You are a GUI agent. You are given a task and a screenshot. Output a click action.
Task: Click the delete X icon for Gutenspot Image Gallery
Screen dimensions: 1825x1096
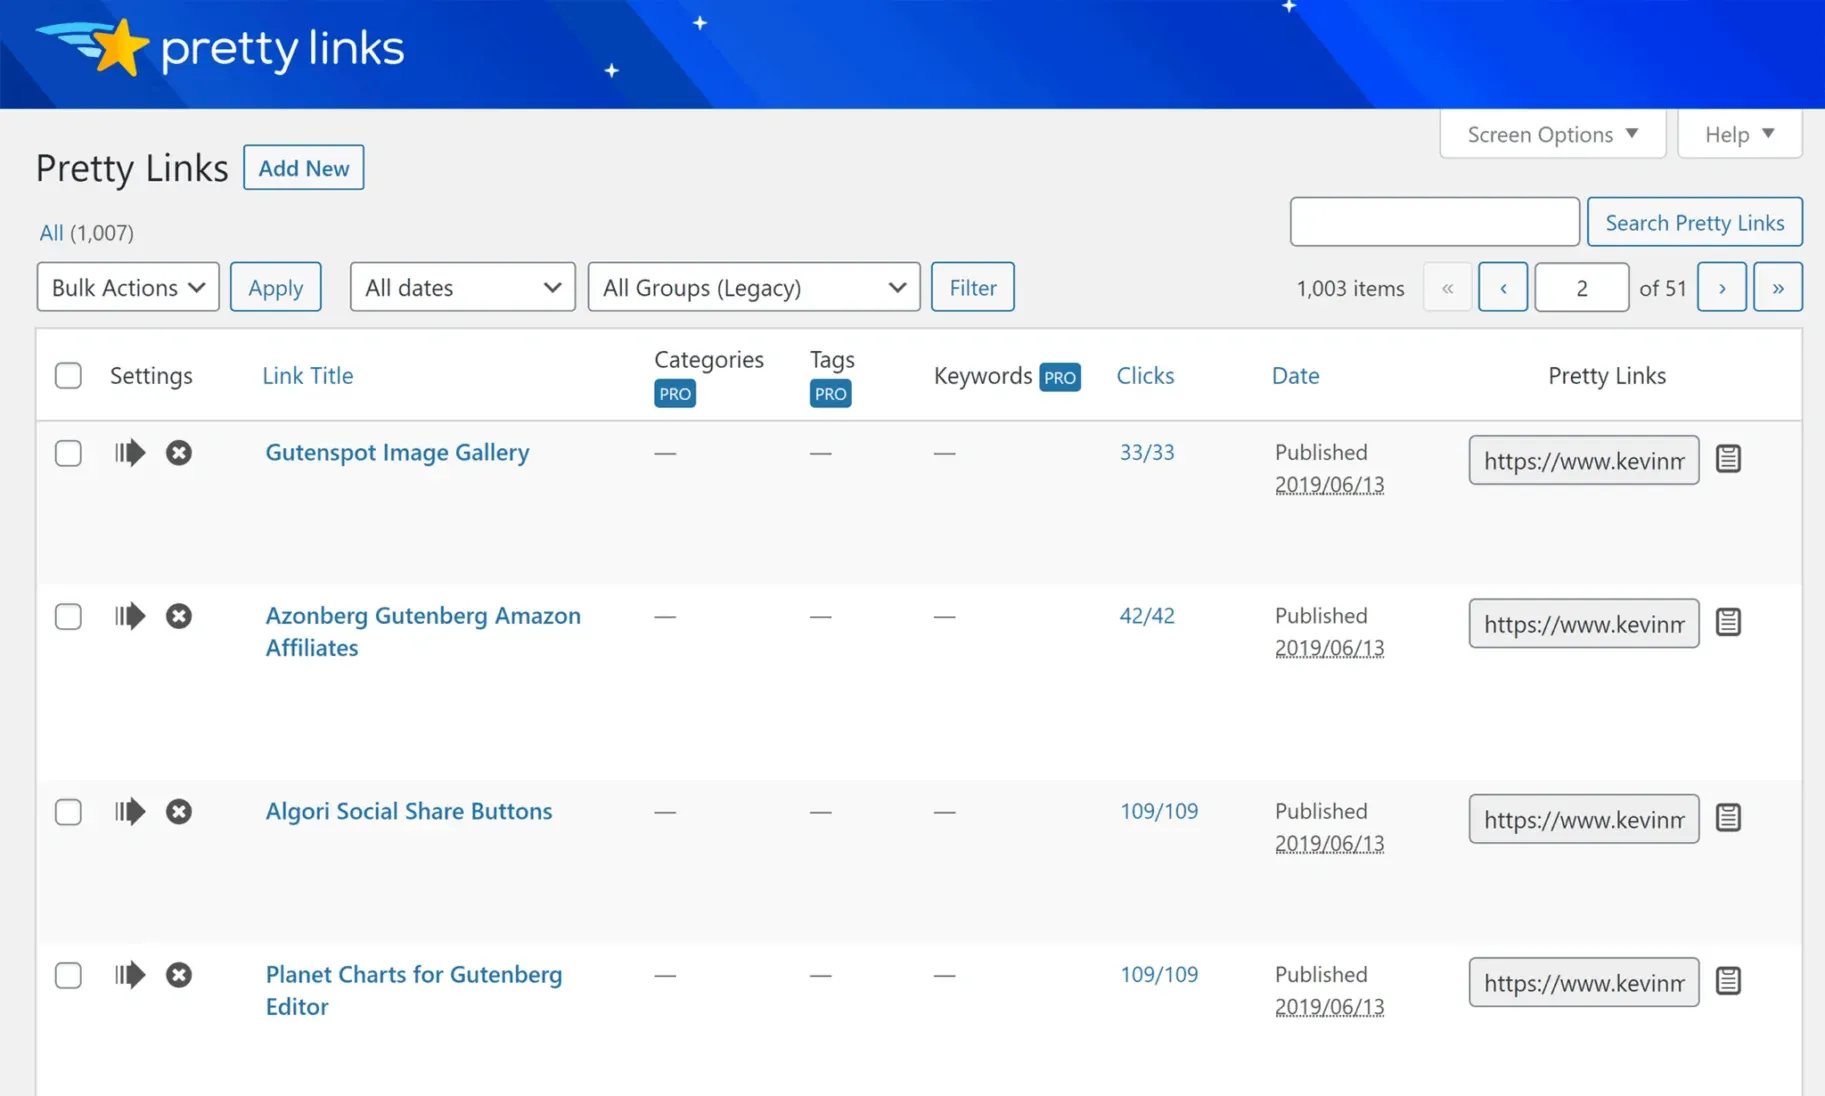coord(179,453)
